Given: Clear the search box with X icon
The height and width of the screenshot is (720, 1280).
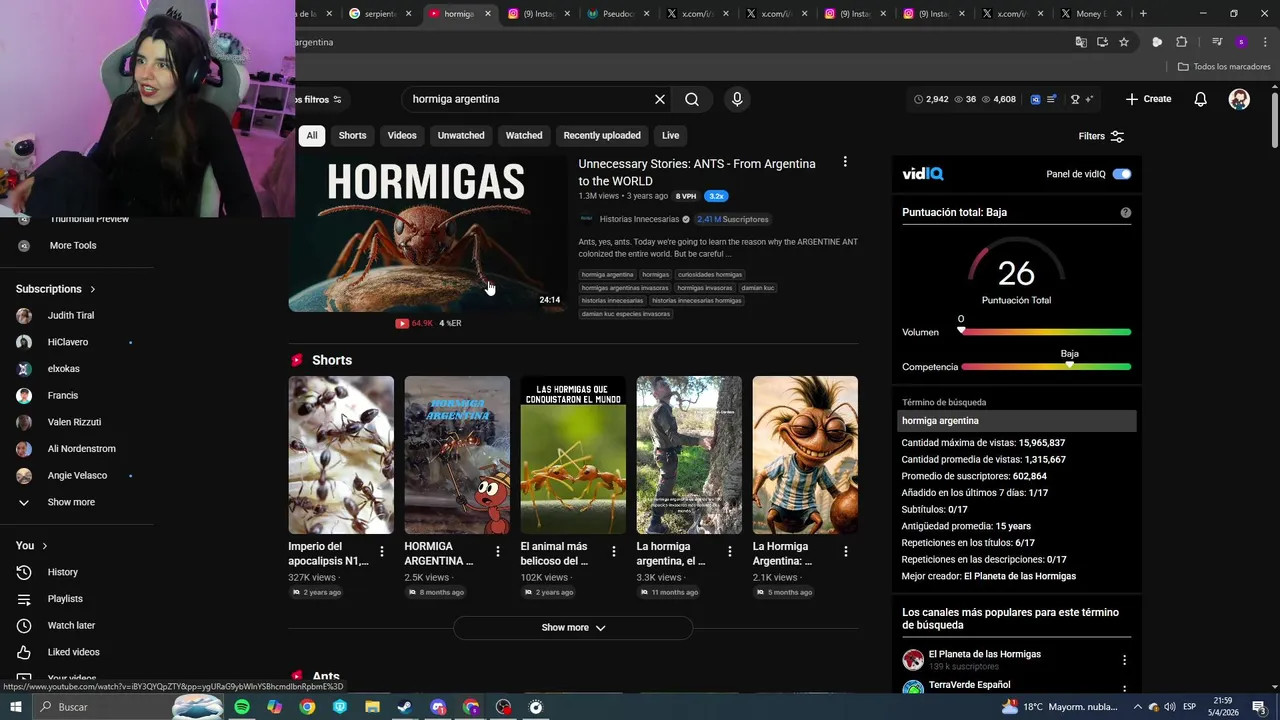Looking at the screenshot, I should (660, 99).
